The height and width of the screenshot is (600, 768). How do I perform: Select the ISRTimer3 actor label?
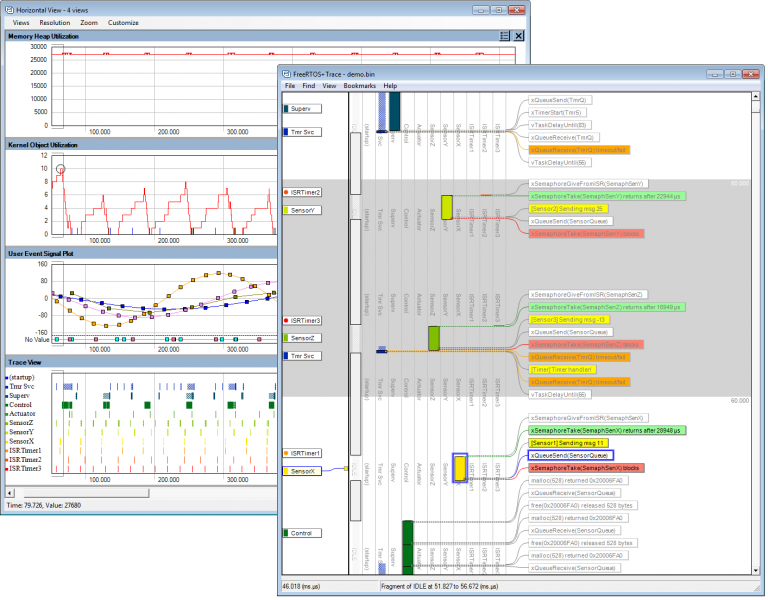click(302, 321)
